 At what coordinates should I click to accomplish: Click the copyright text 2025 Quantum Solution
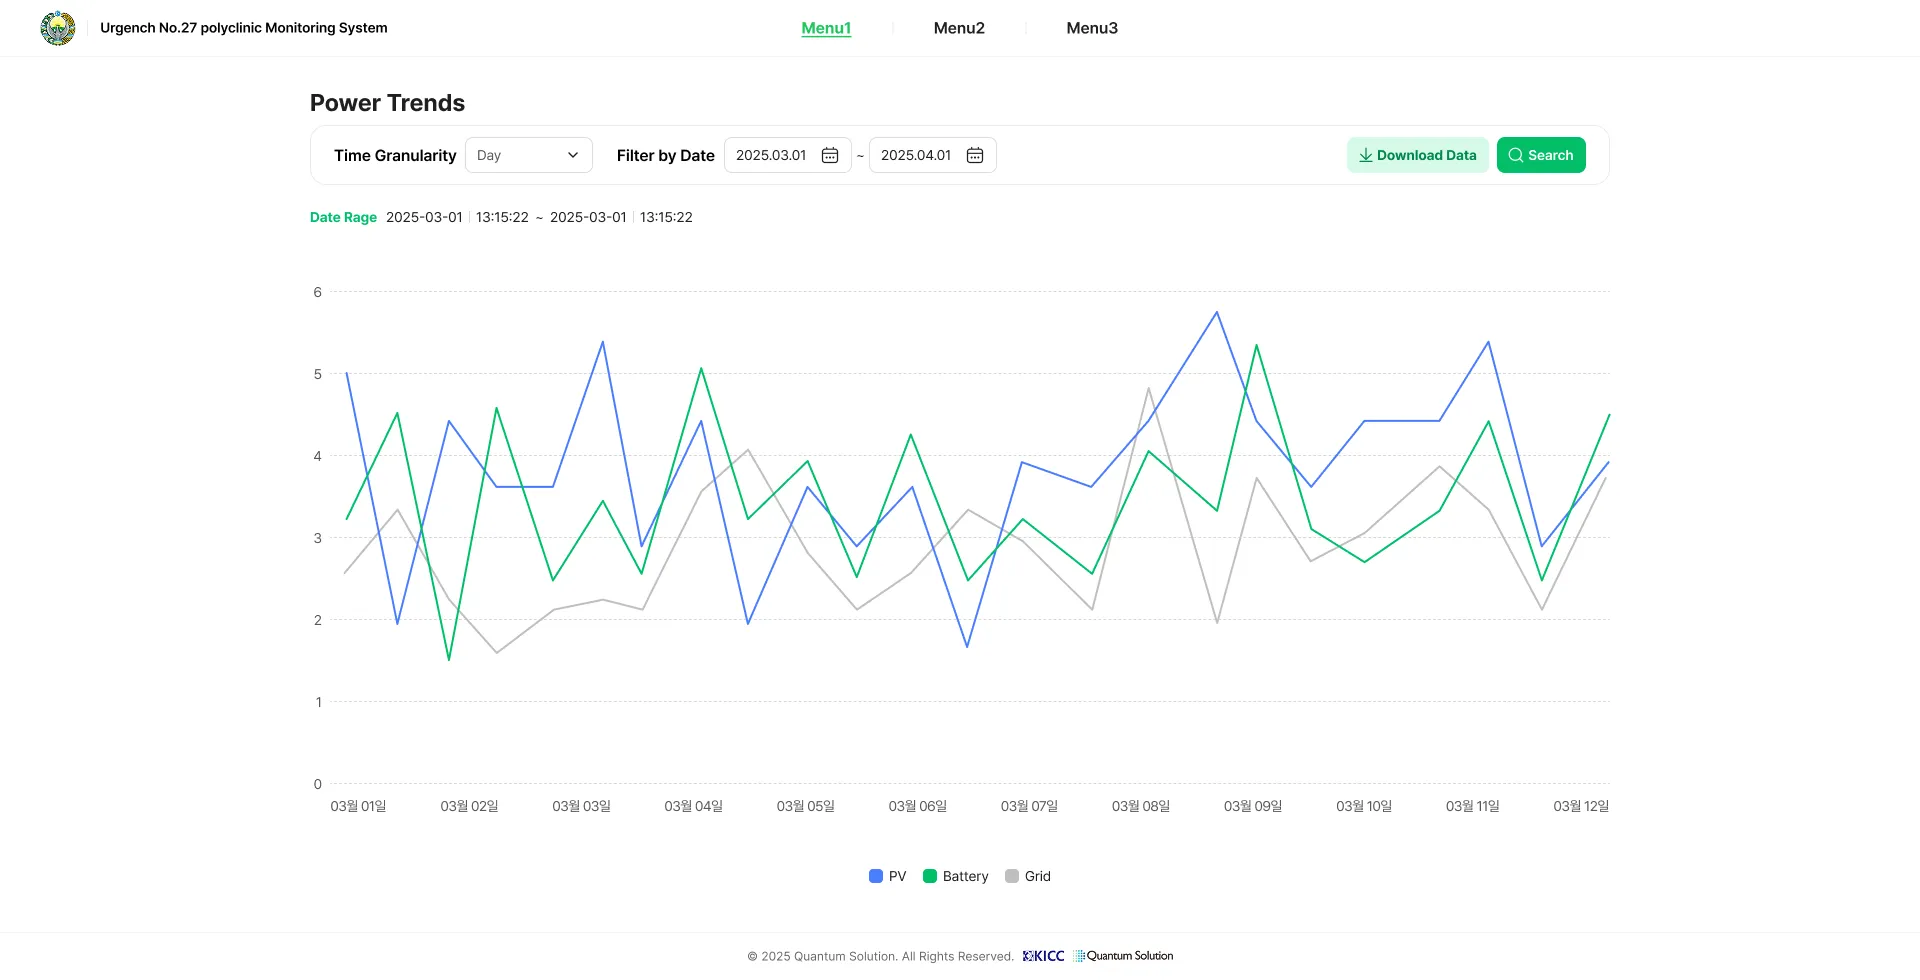tap(880, 956)
